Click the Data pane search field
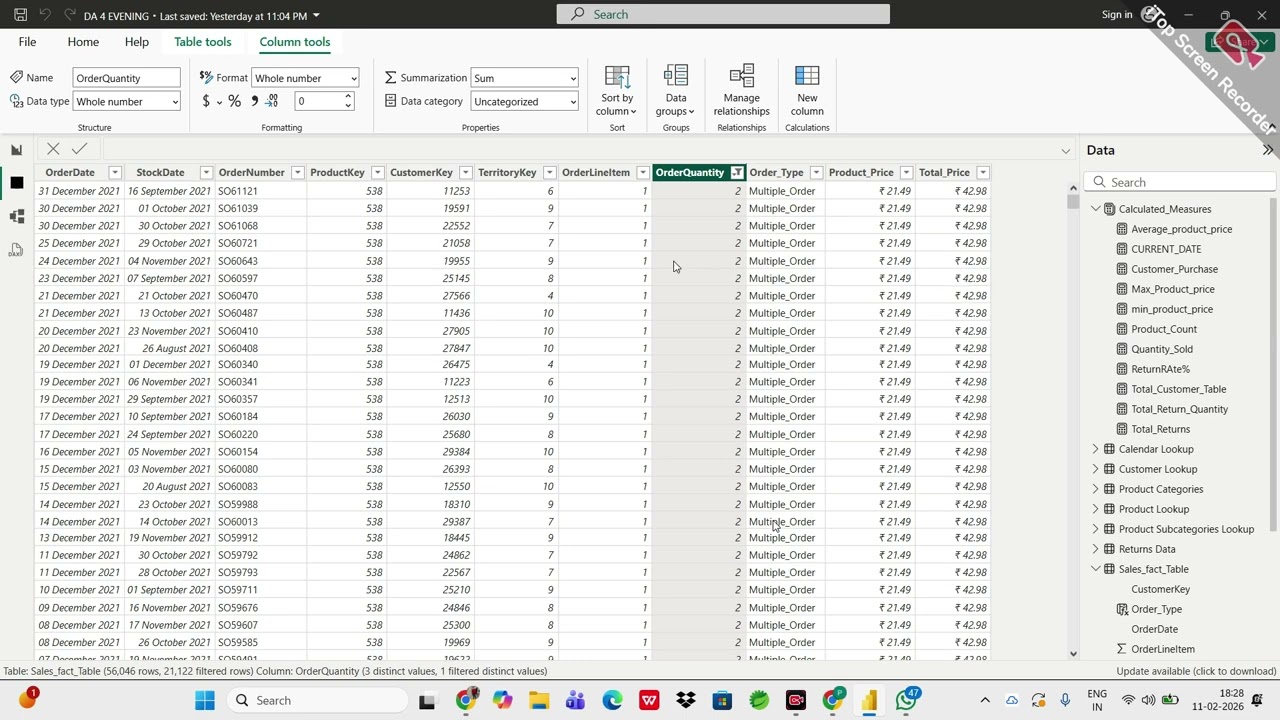This screenshot has height=720, width=1280. click(x=1180, y=183)
